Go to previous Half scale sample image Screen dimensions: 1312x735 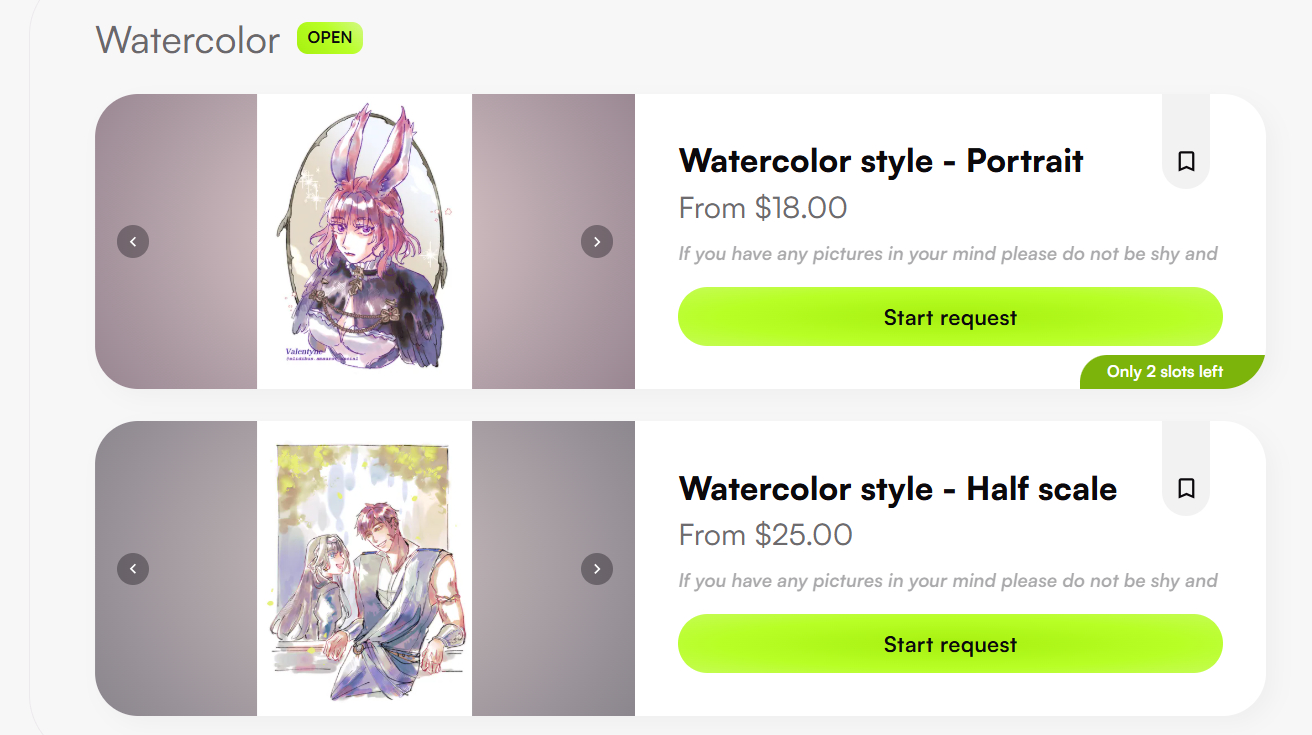[x=133, y=569]
